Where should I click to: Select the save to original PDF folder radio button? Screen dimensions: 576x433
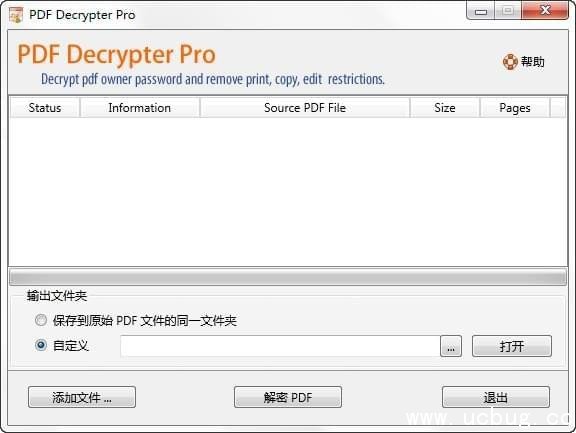(x=41, y=320)
